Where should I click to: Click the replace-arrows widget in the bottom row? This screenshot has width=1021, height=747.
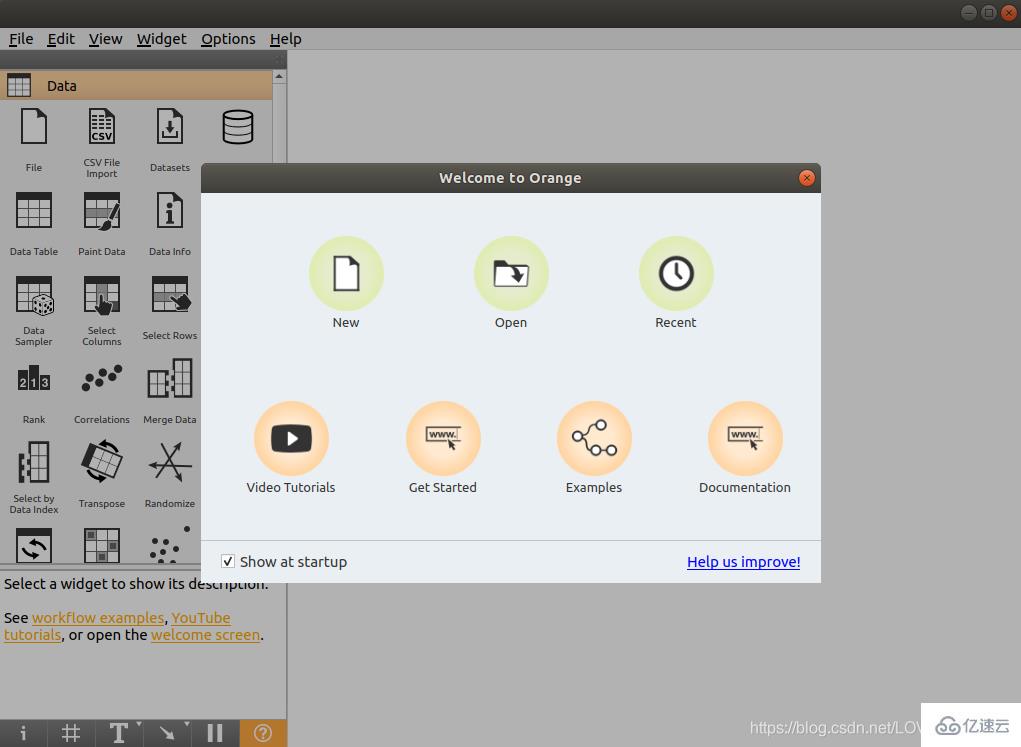(34, 546)
